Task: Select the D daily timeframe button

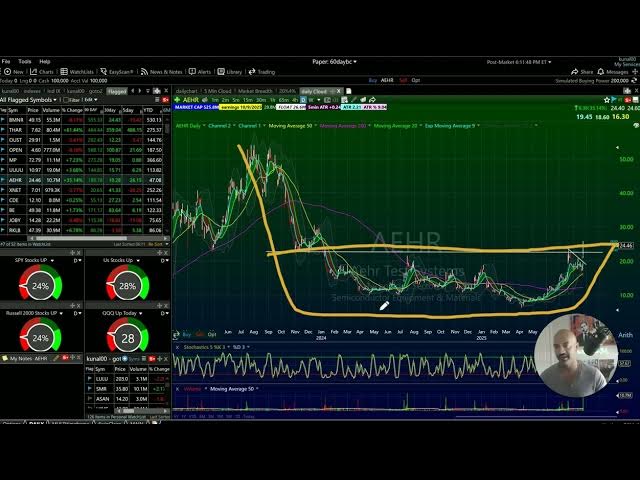Action: point(303,100)
